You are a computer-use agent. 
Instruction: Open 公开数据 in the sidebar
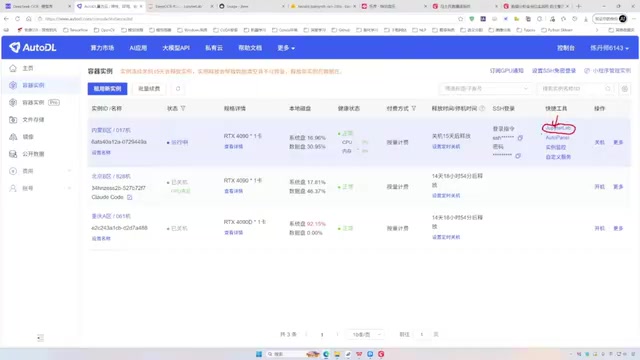pyautogui.click(x=33, y=154)
